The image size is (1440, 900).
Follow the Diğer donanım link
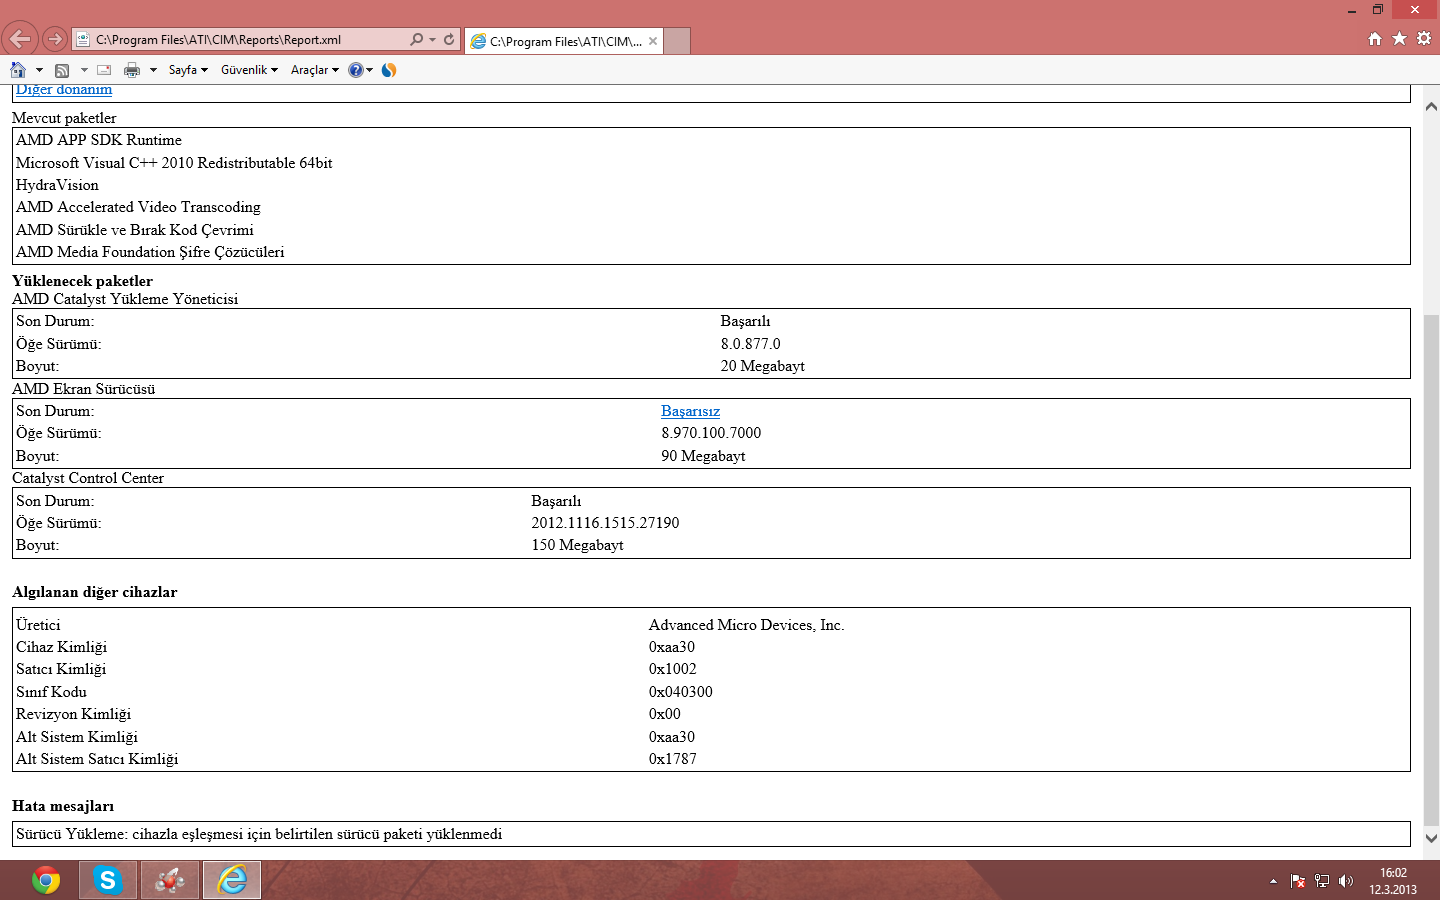coord(64,90)
